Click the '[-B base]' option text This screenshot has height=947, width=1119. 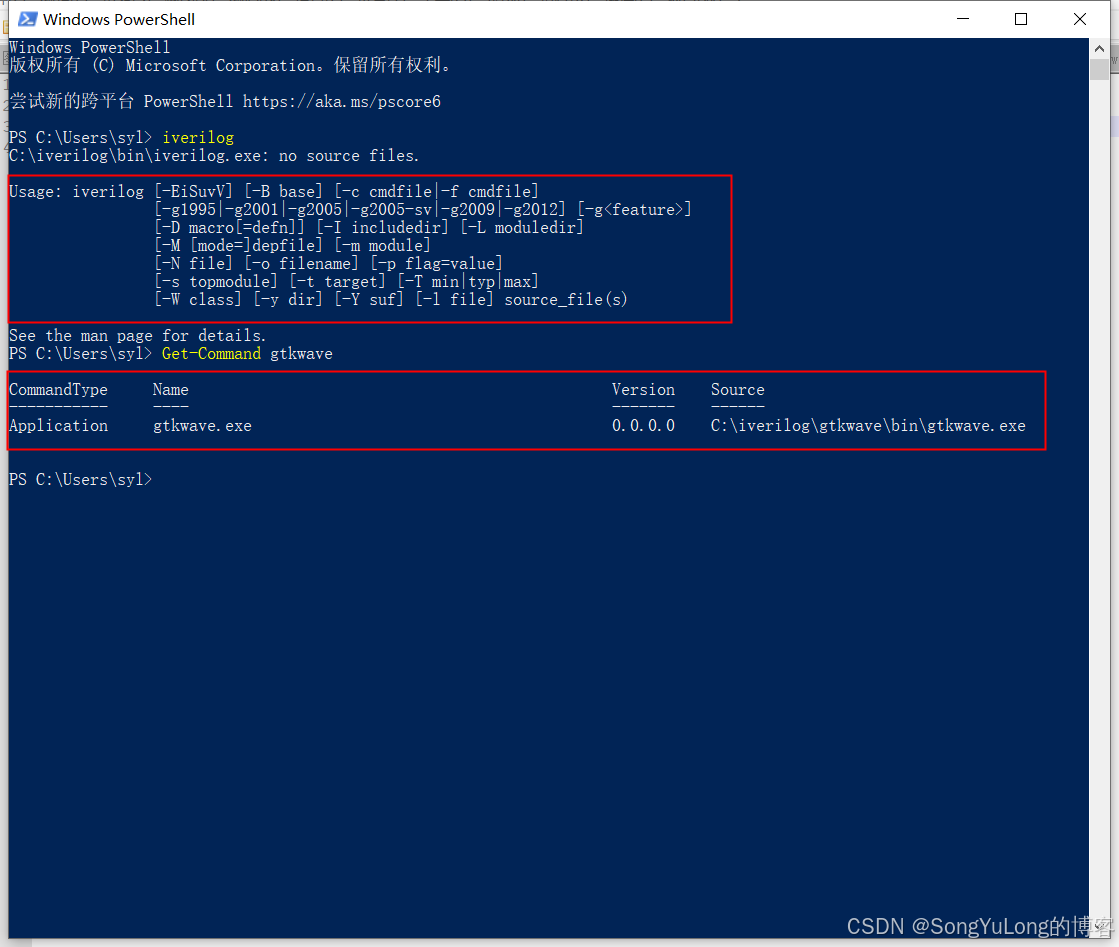coord(283,191)
